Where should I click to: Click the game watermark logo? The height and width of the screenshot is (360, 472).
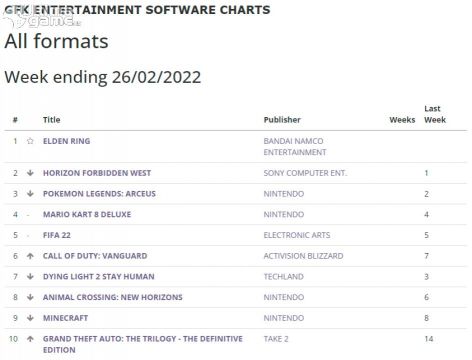point(42,18)
